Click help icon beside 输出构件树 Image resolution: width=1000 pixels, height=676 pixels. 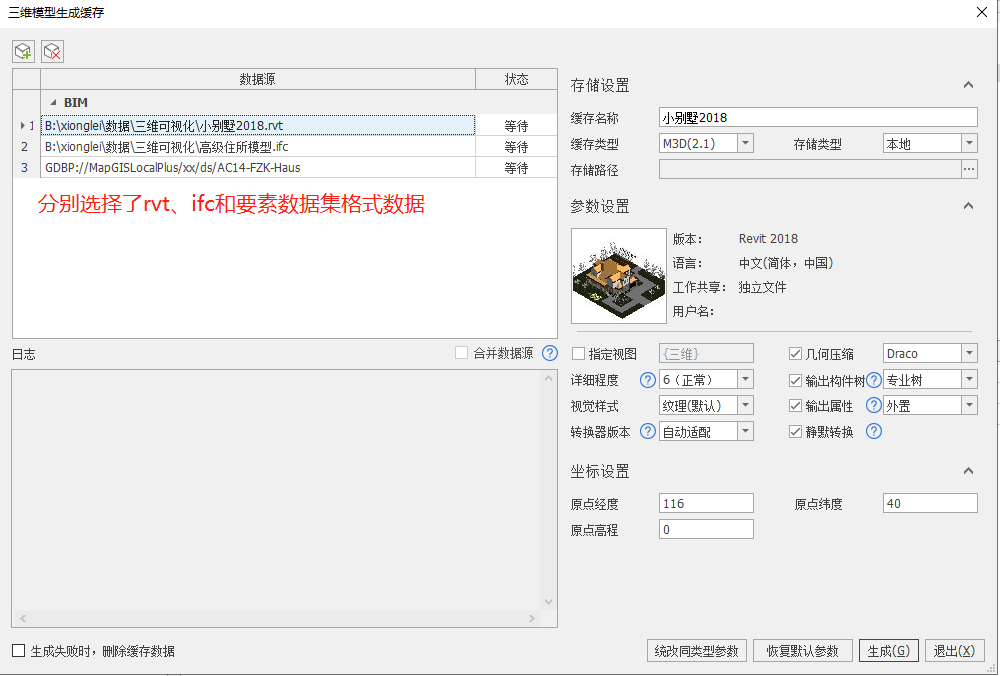873,380
